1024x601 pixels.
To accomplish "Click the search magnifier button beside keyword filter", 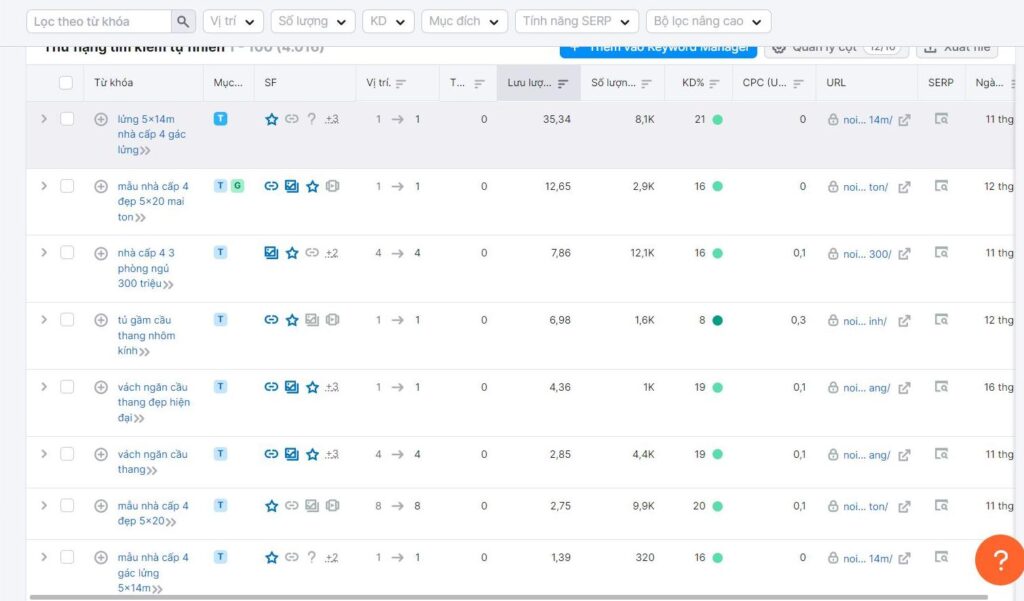I will (183, 21).
